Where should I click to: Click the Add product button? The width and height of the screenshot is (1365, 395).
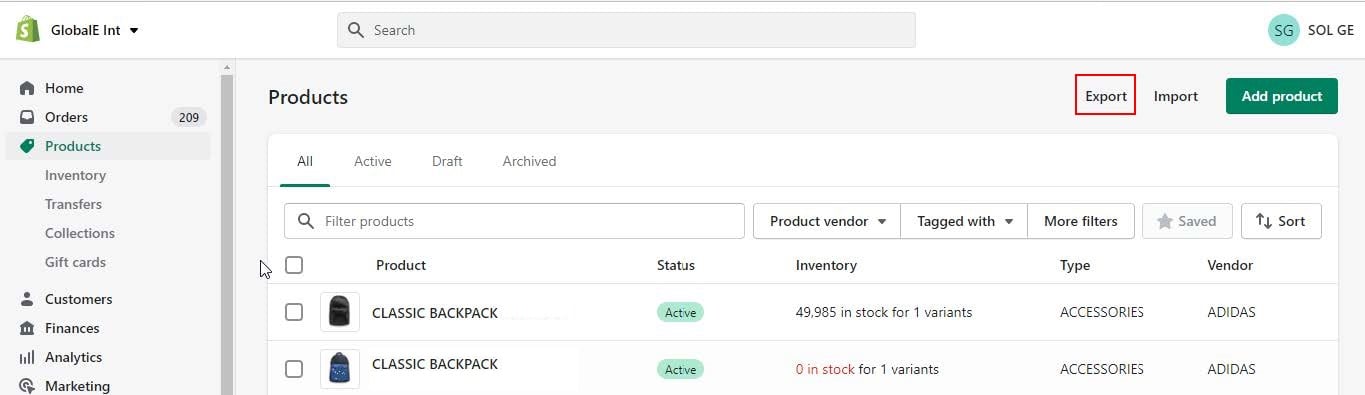point(1282,96)
